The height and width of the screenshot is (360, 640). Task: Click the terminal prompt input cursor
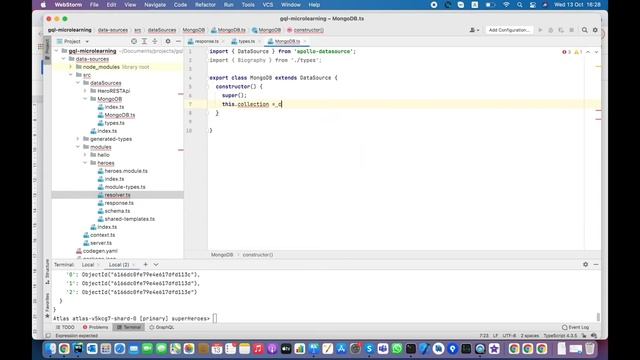pyautogui.click(x=215, y=318)
